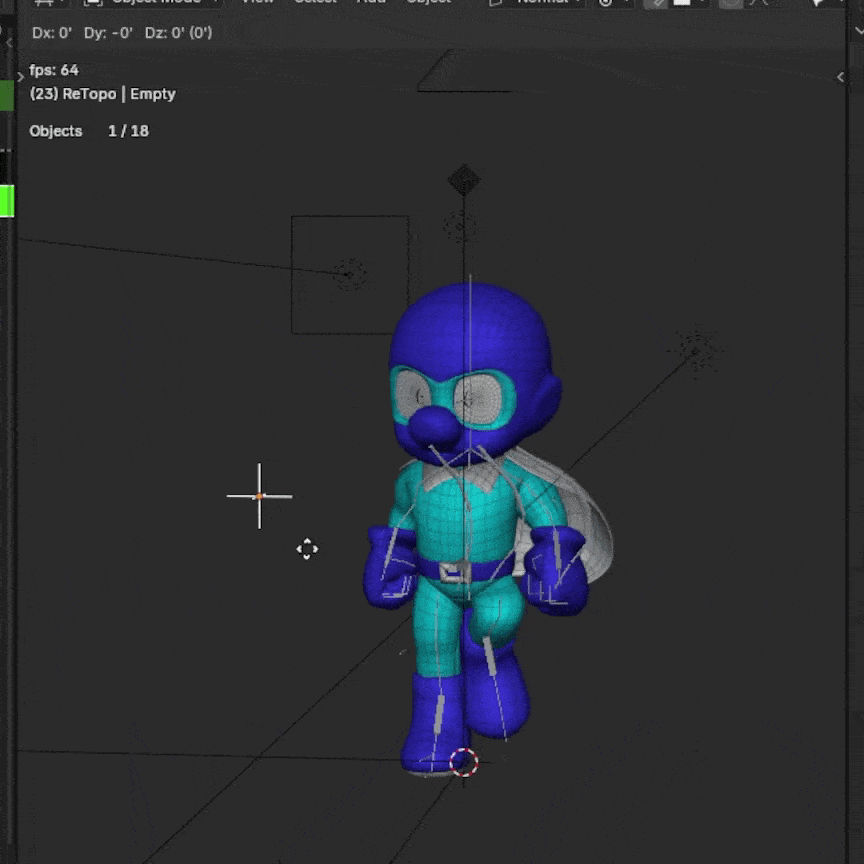Open the Add menu
Screen dimensions: 864x864
tap(372, 3)
